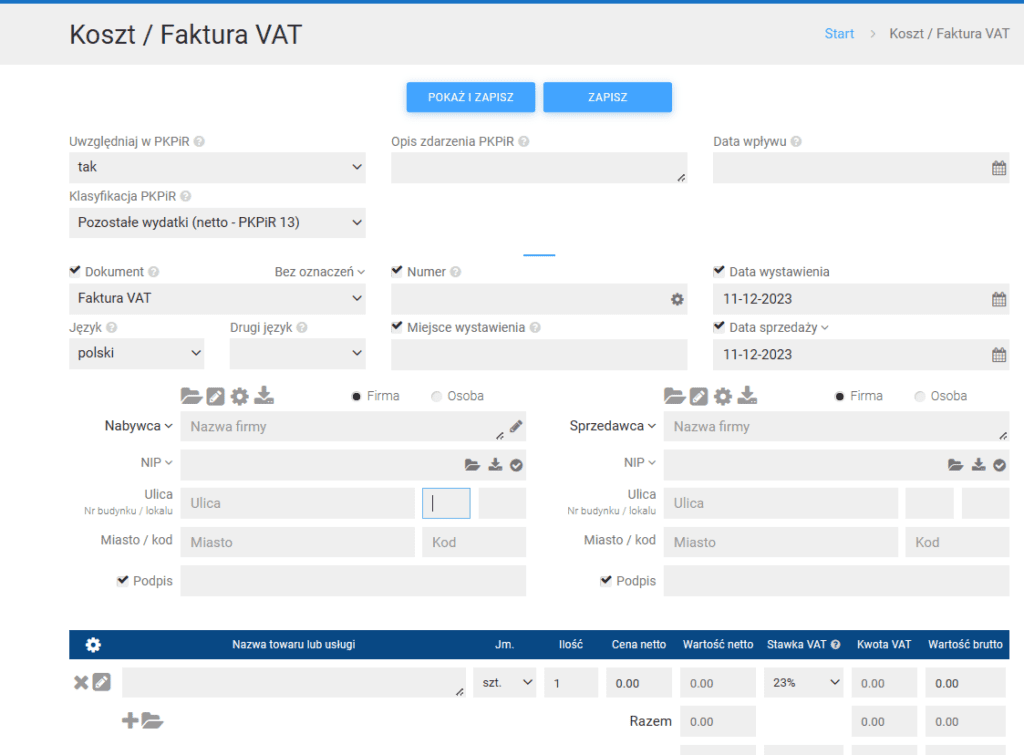Click pencil icon in Nabywca name field
This screenshot has height=755, width=1024.
[516, 427]
